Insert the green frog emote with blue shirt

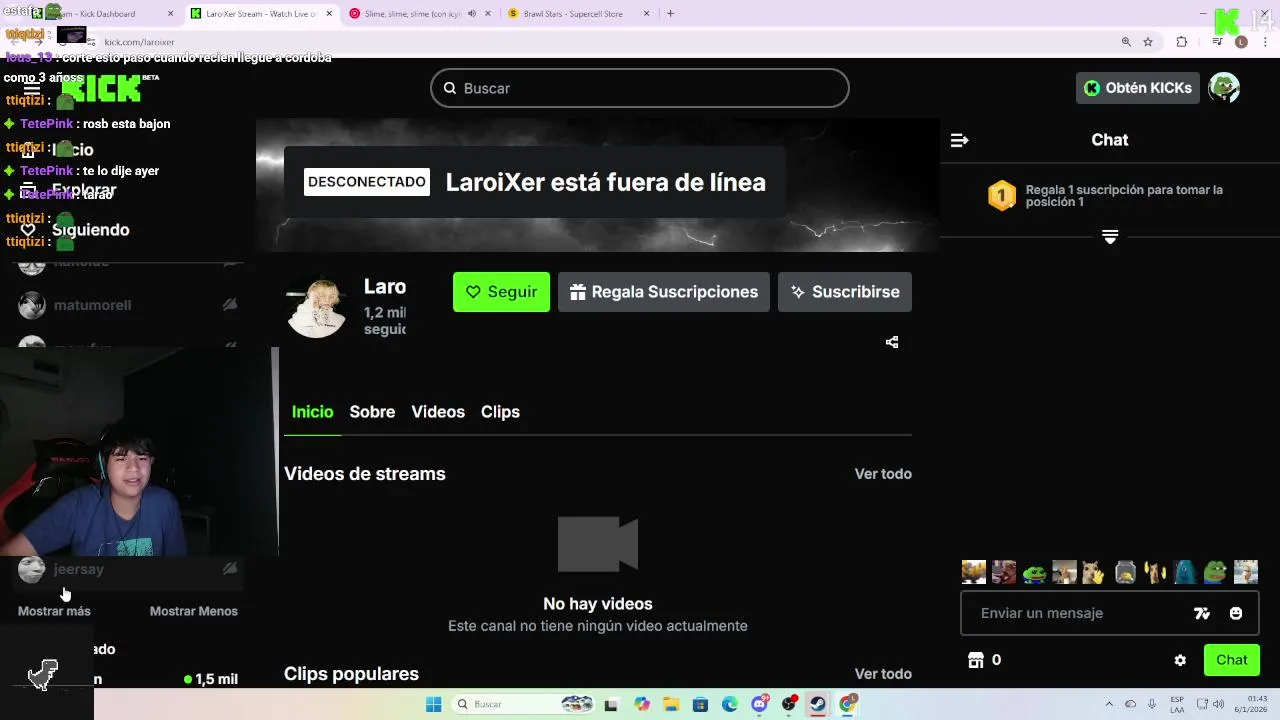click(x=1034, y=572)
